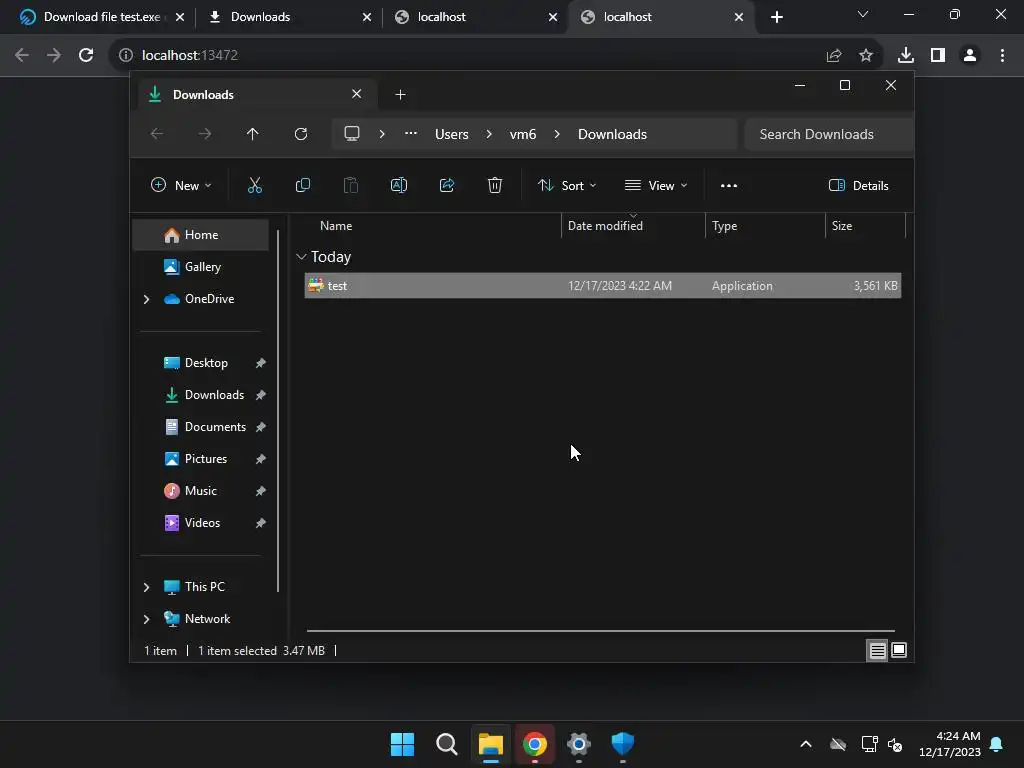Screen dimensions: 1024x768
Task: Switch to details list view icon in status bar
Action: (x=877, y=650)
